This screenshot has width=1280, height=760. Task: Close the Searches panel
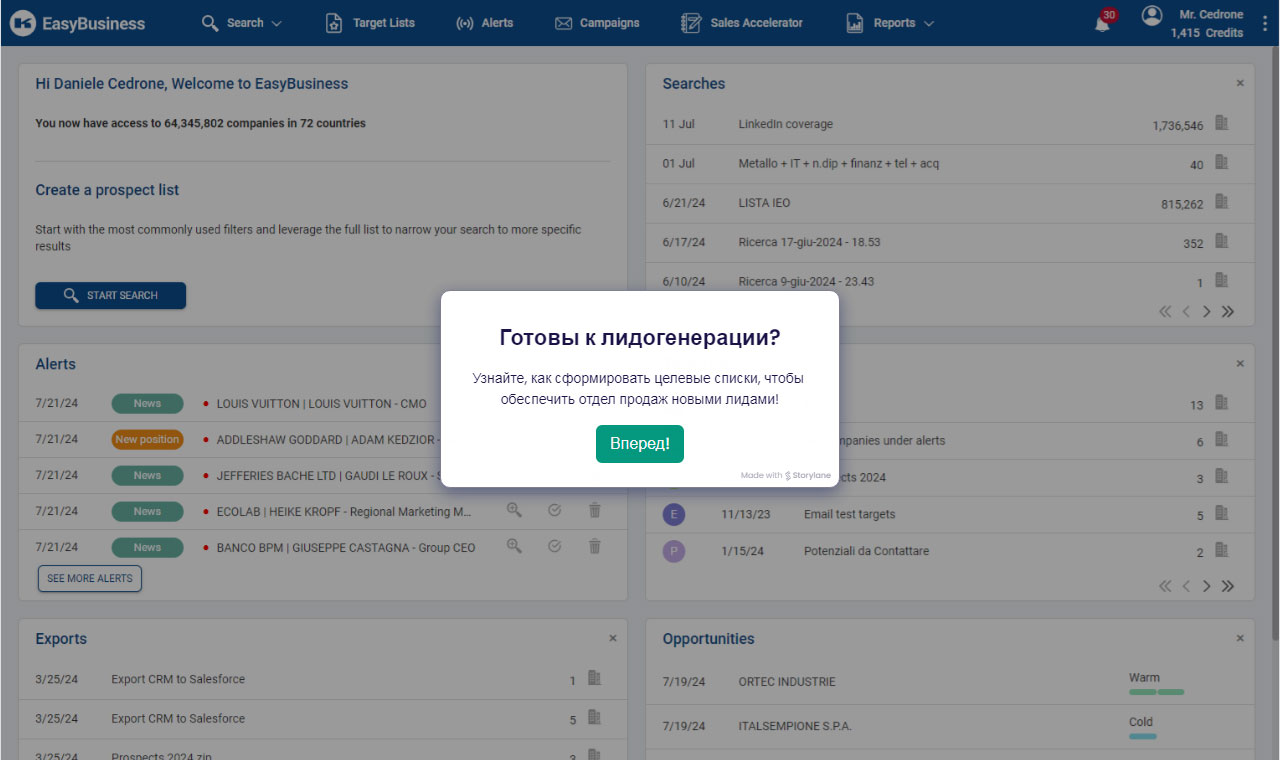1240,84
